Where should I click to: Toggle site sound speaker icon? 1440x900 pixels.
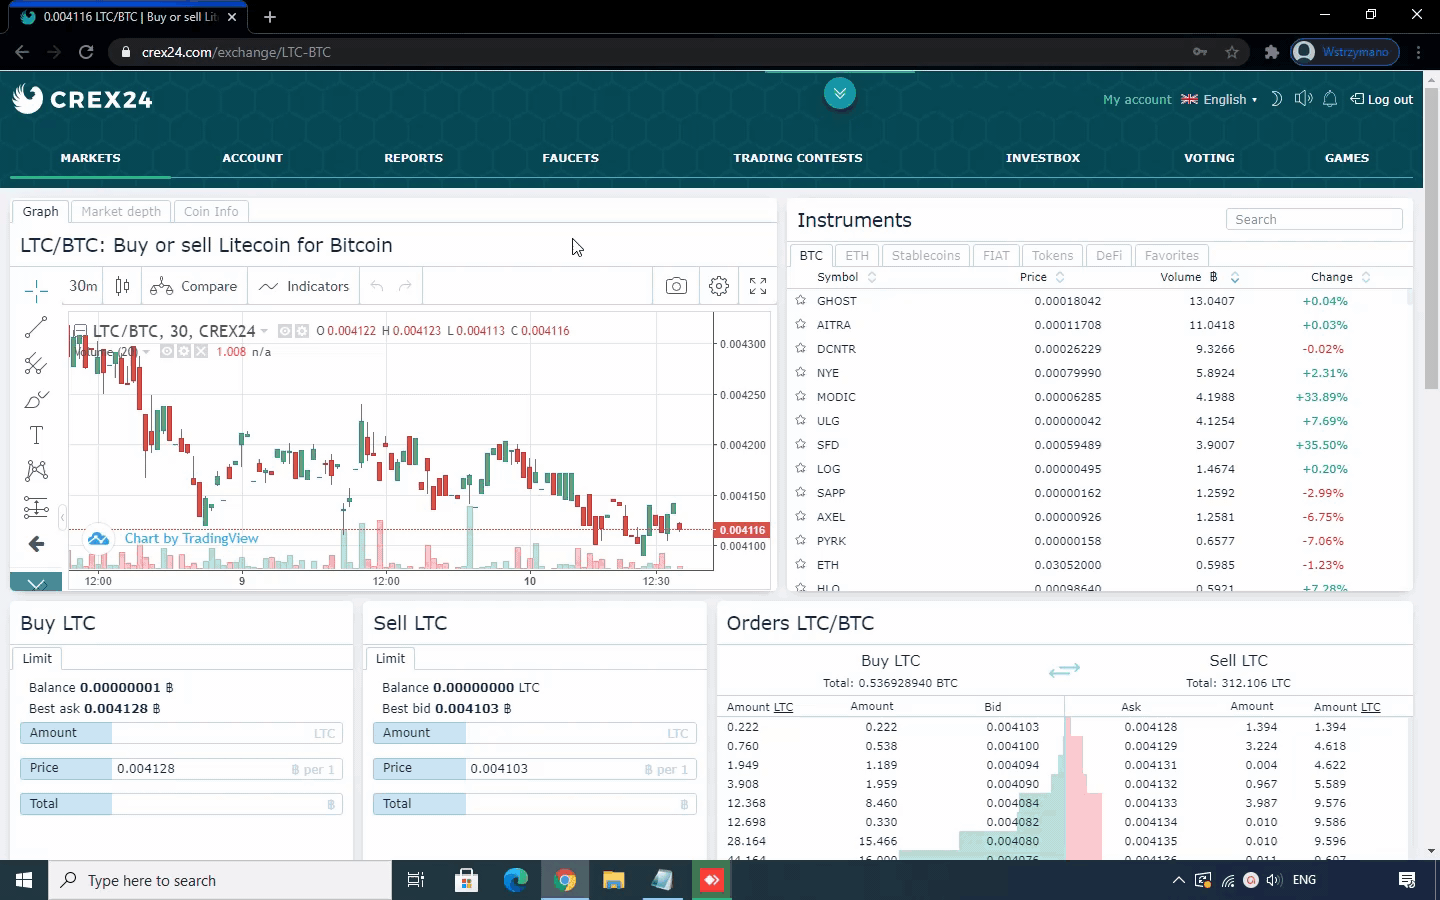pos(1303,99)
